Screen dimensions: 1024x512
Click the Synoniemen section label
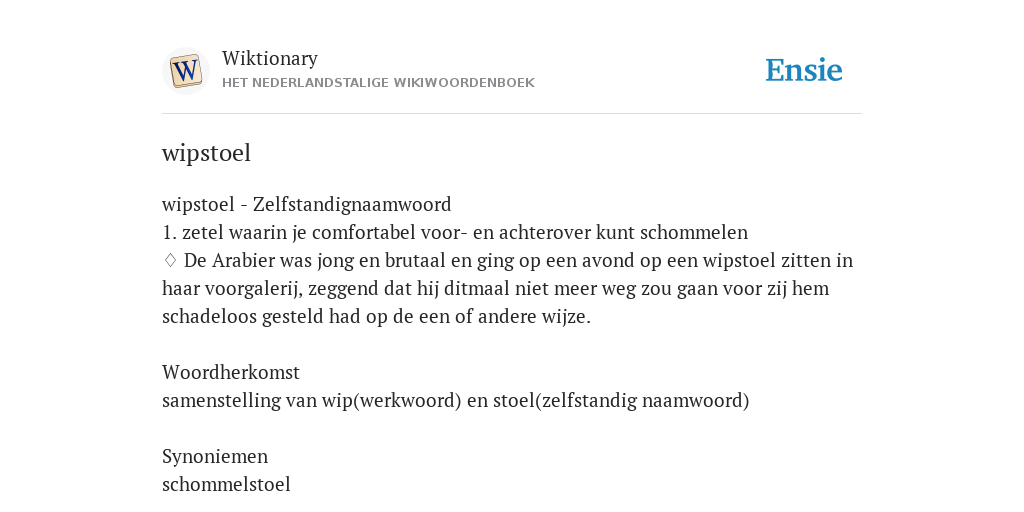coord(215,456)
